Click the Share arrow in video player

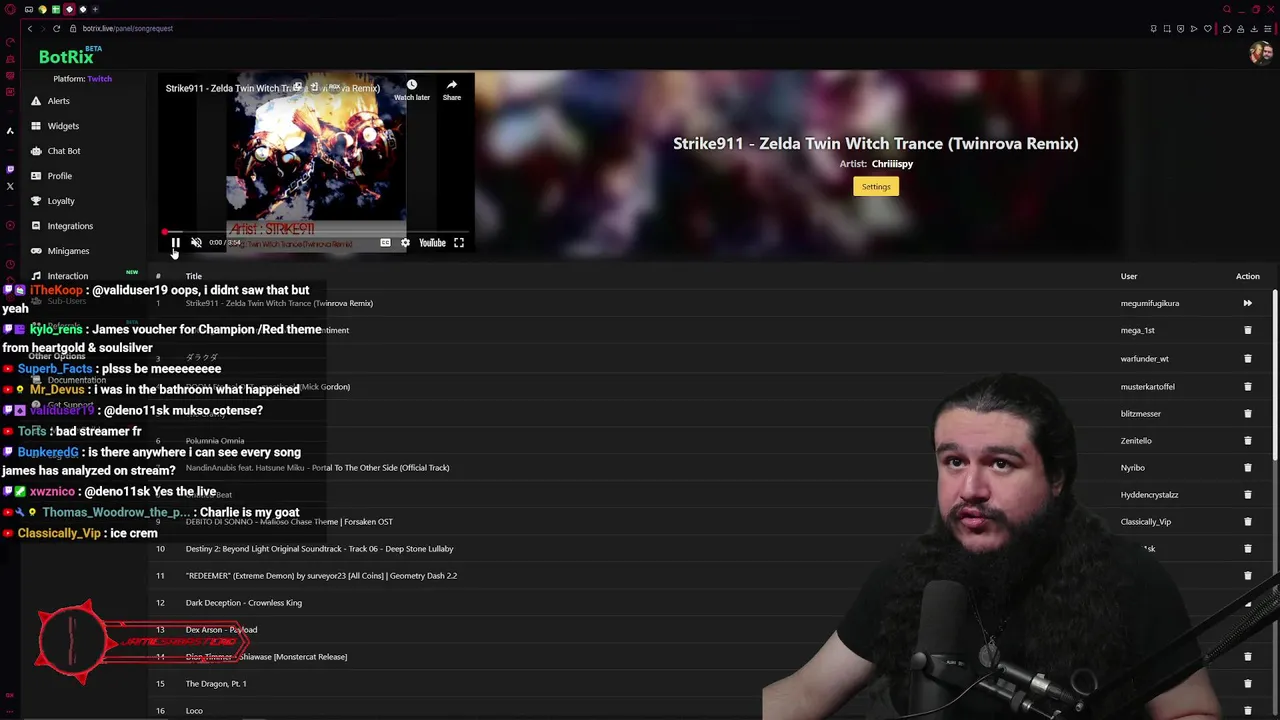[452, 90]
